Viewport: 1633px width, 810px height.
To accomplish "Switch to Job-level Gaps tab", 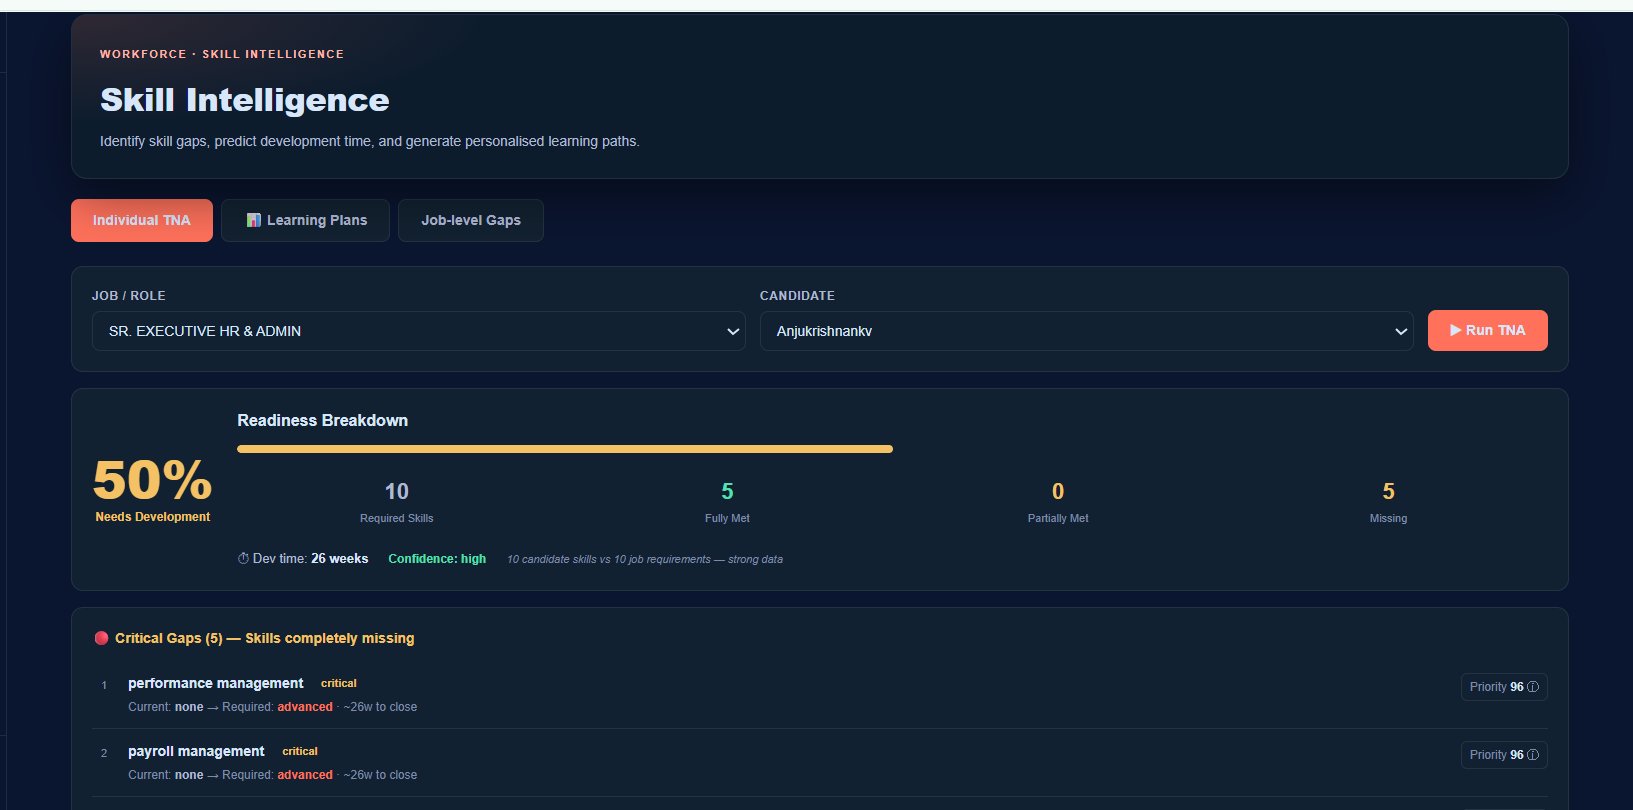I will pyautogui.click(x=471, y=220).
